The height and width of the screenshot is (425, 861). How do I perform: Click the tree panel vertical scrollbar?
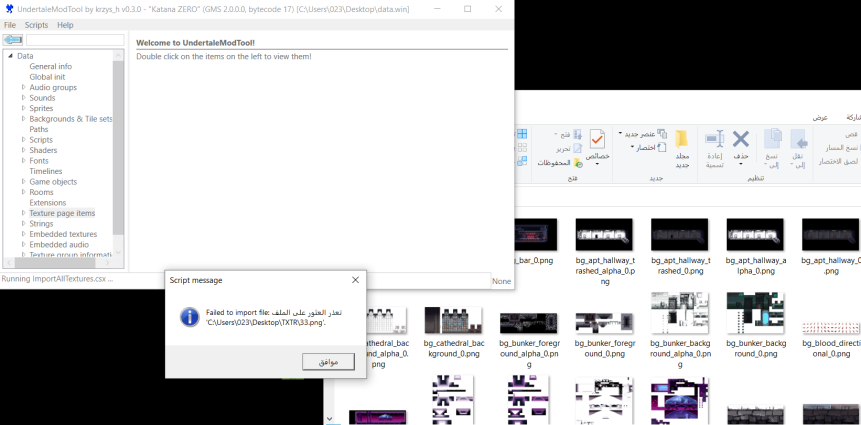tap(118, 147)
